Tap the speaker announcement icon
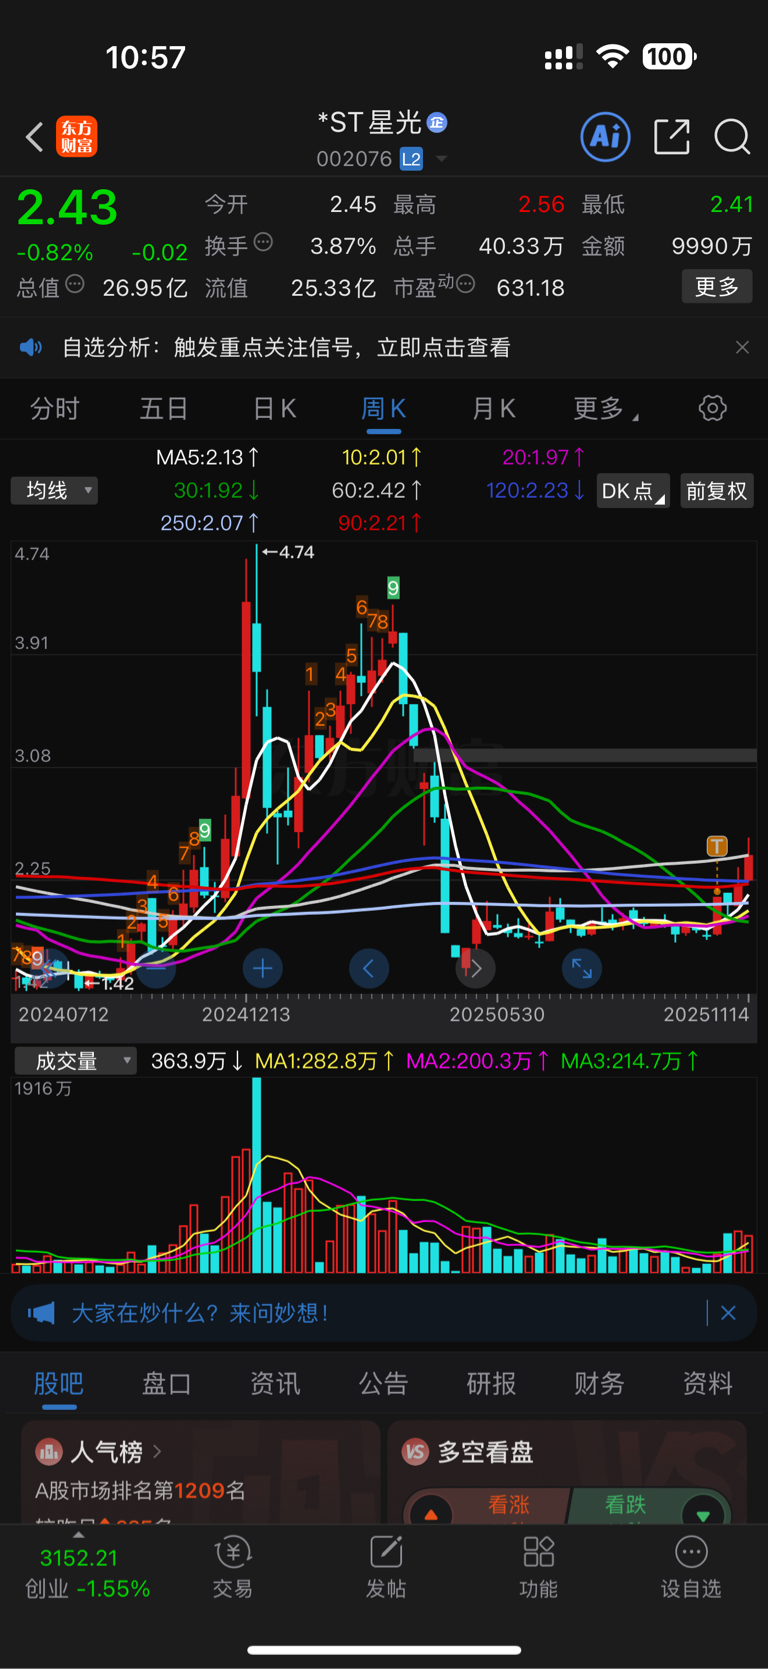 (x=31, y=347)
